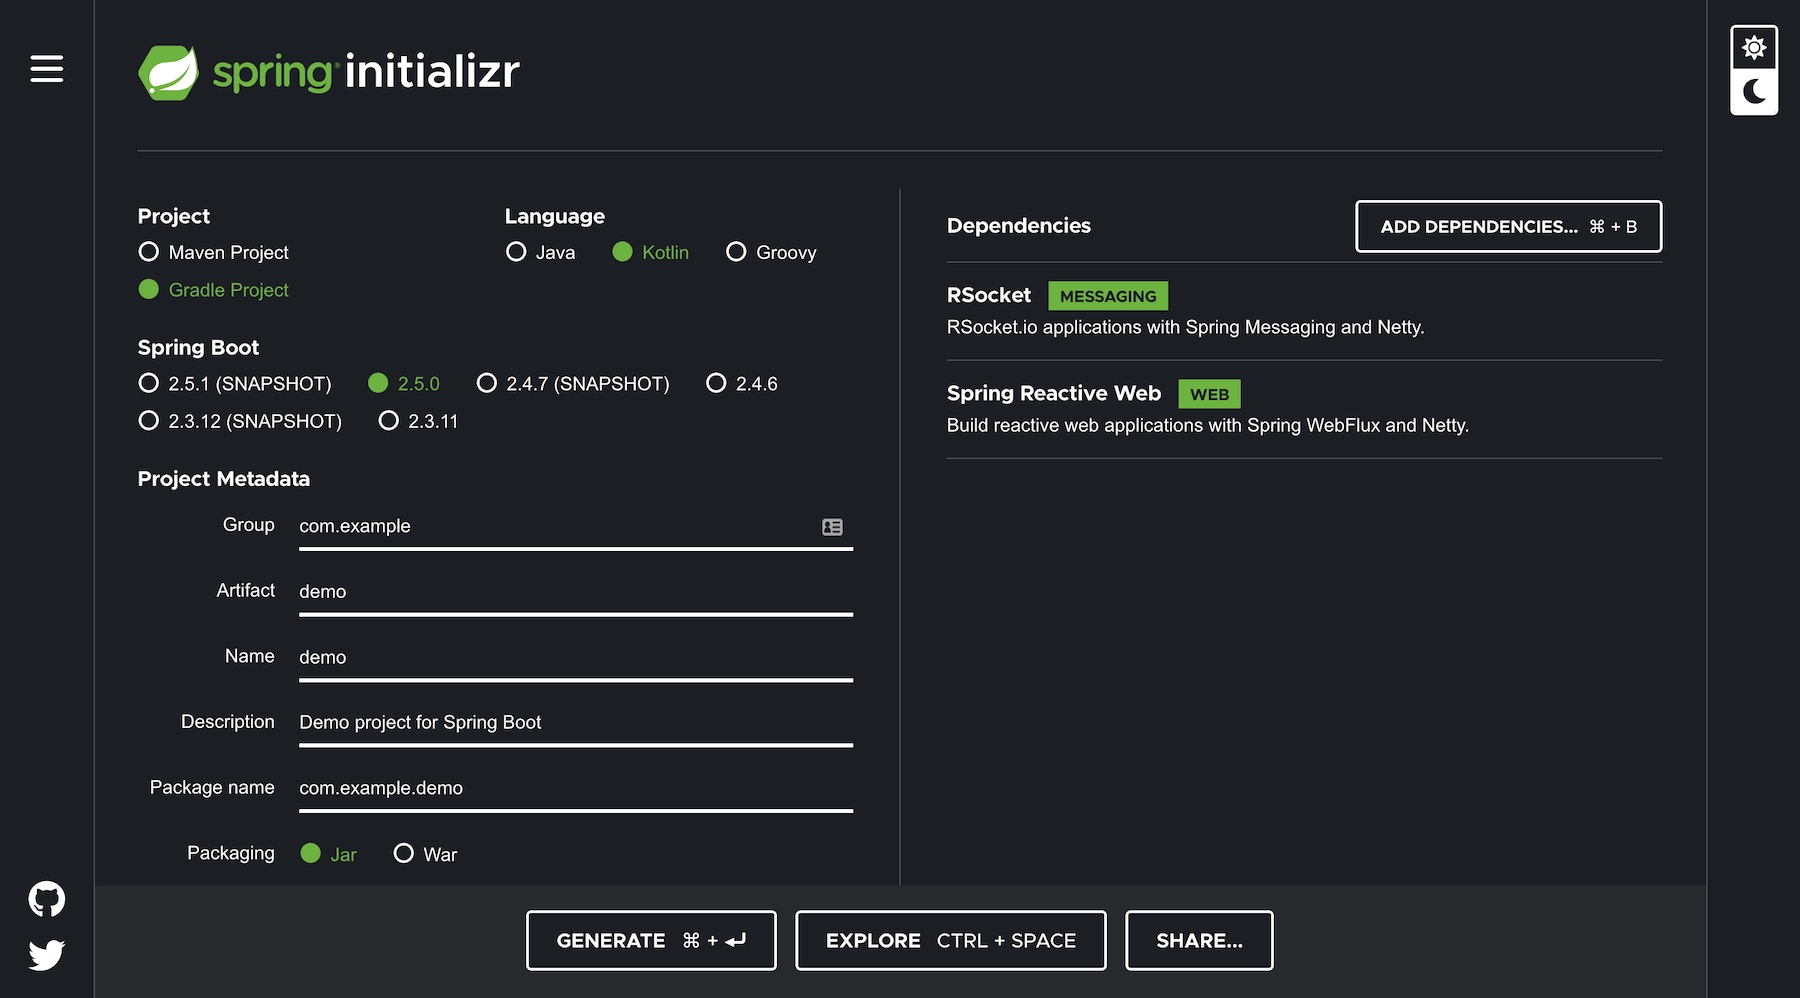
Task: Click the Spring Boot section heading
Action: pyautogui.click(x=198, y=347)
